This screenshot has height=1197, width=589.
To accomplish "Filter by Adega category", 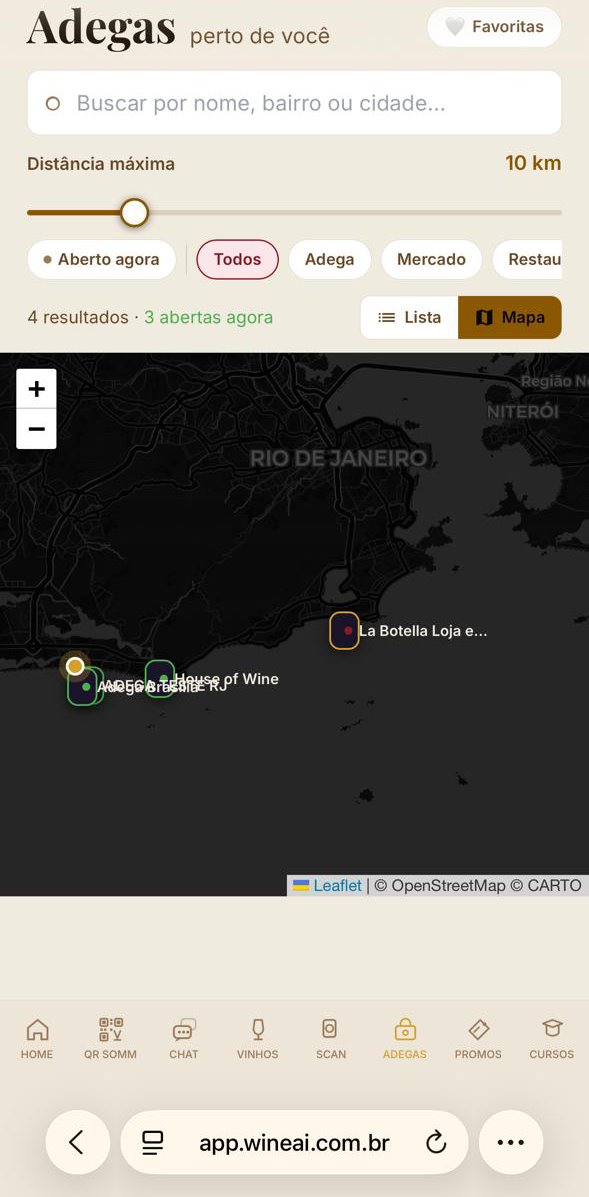I will (330, 260).
